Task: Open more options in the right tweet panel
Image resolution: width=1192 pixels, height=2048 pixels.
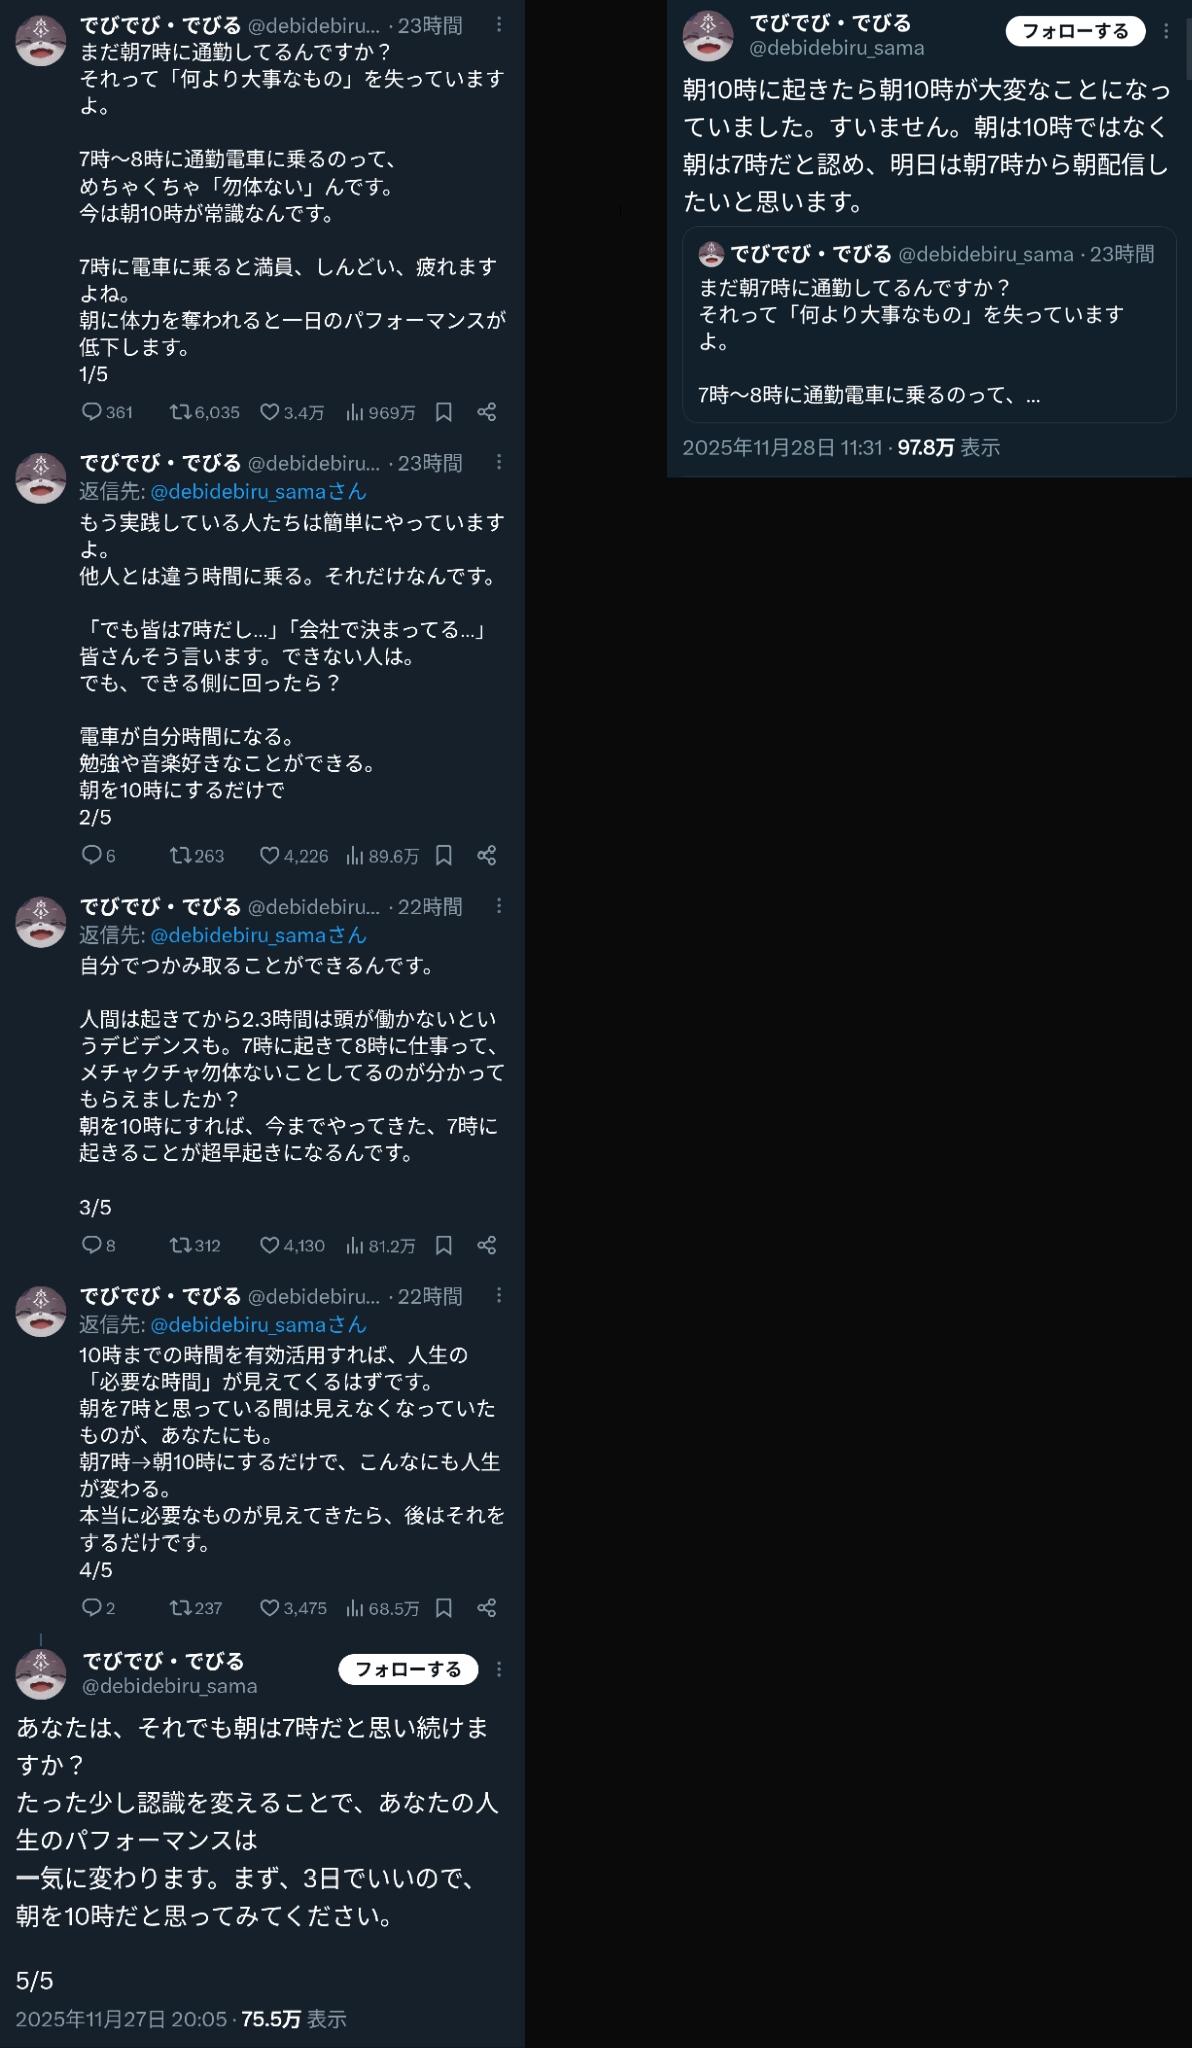Action: pyautogui.click(x=1166, y=32)
